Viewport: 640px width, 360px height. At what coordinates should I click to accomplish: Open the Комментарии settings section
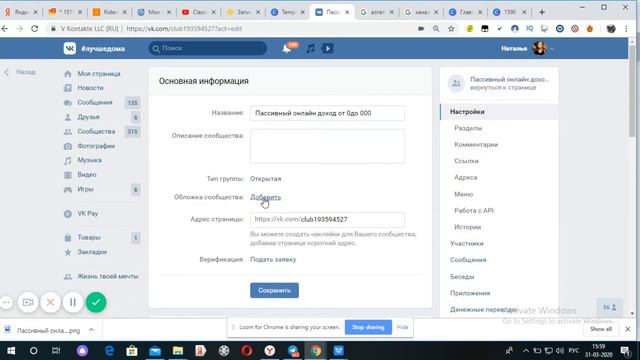476,144
